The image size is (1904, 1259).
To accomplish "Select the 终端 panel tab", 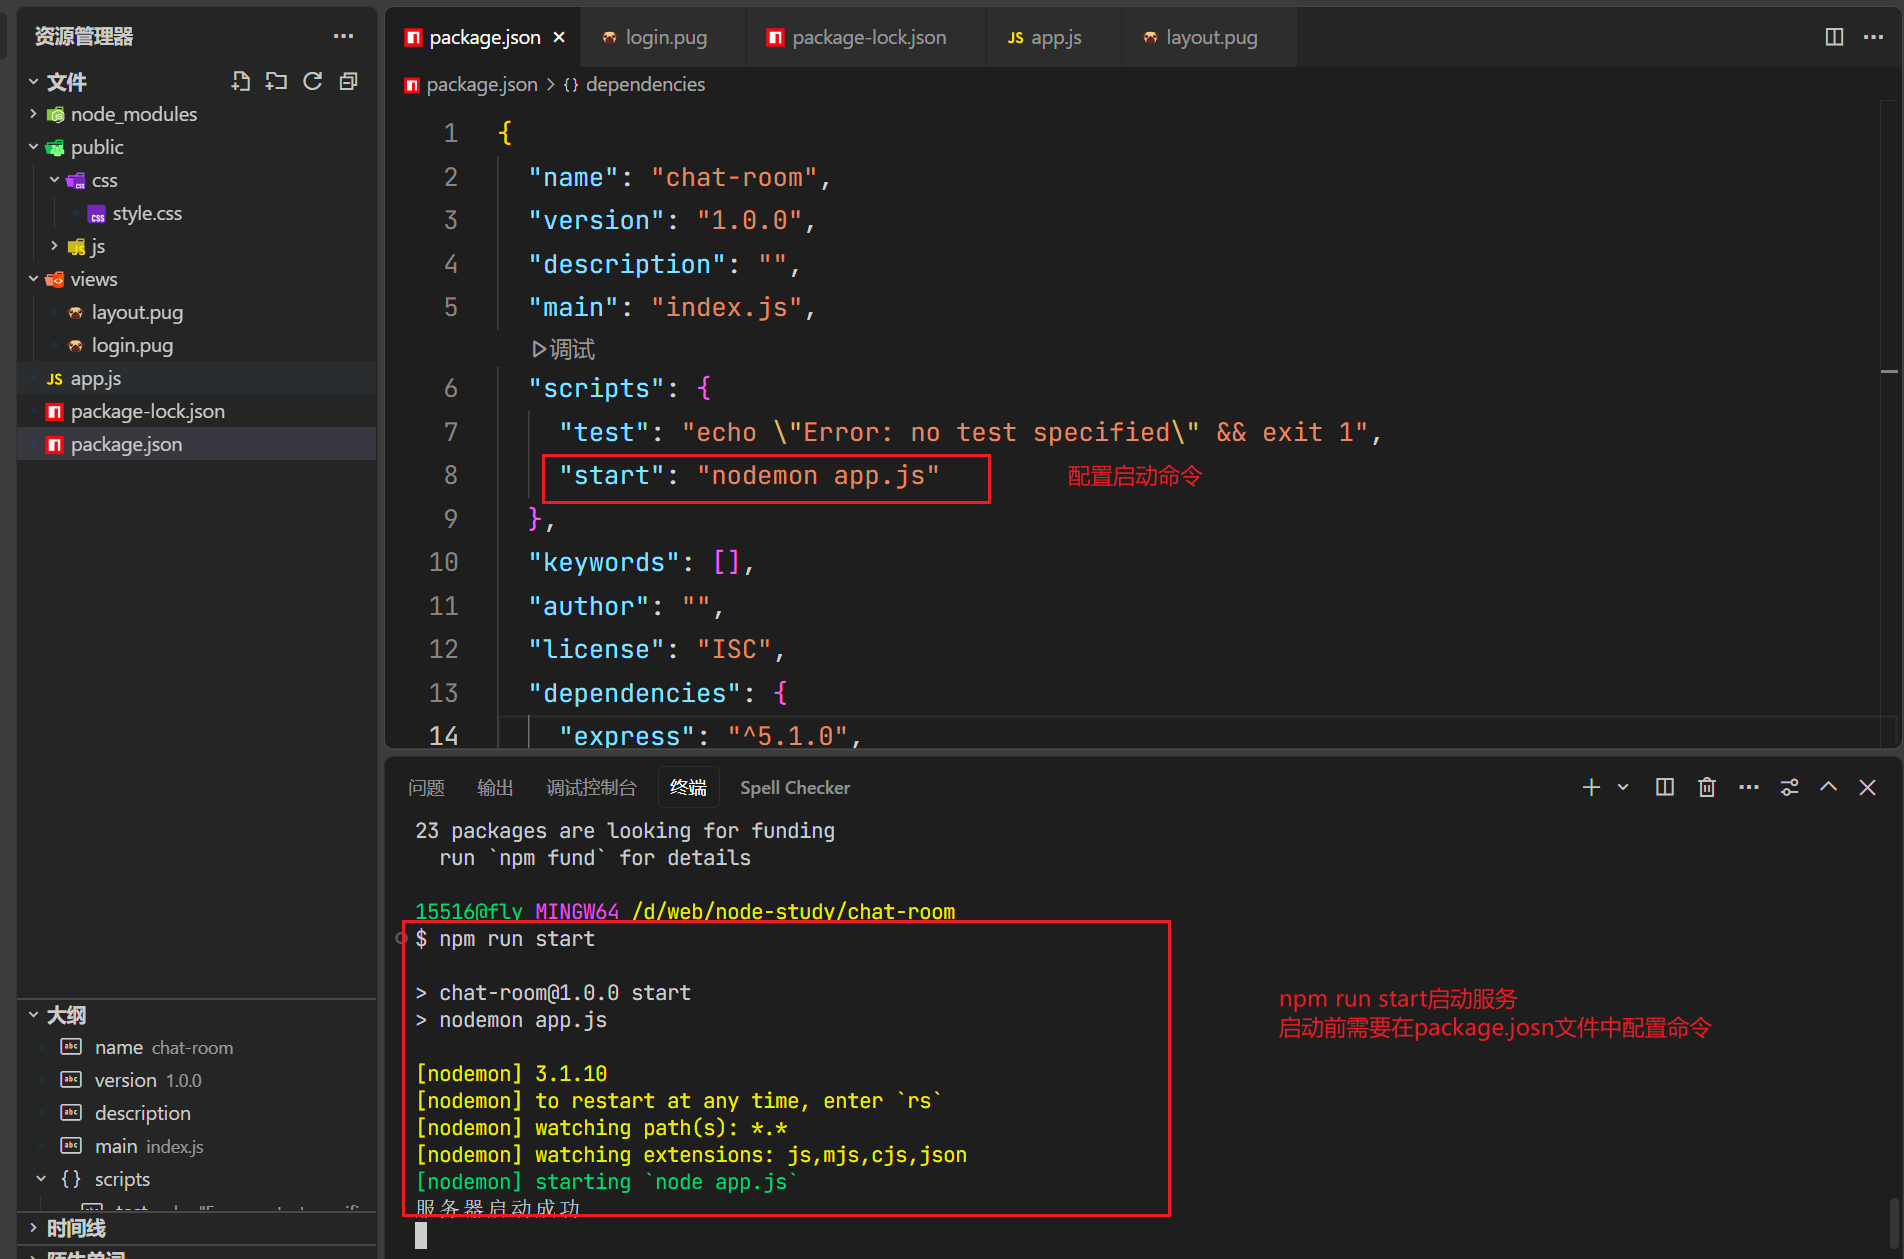I will [x=688, y=788].
